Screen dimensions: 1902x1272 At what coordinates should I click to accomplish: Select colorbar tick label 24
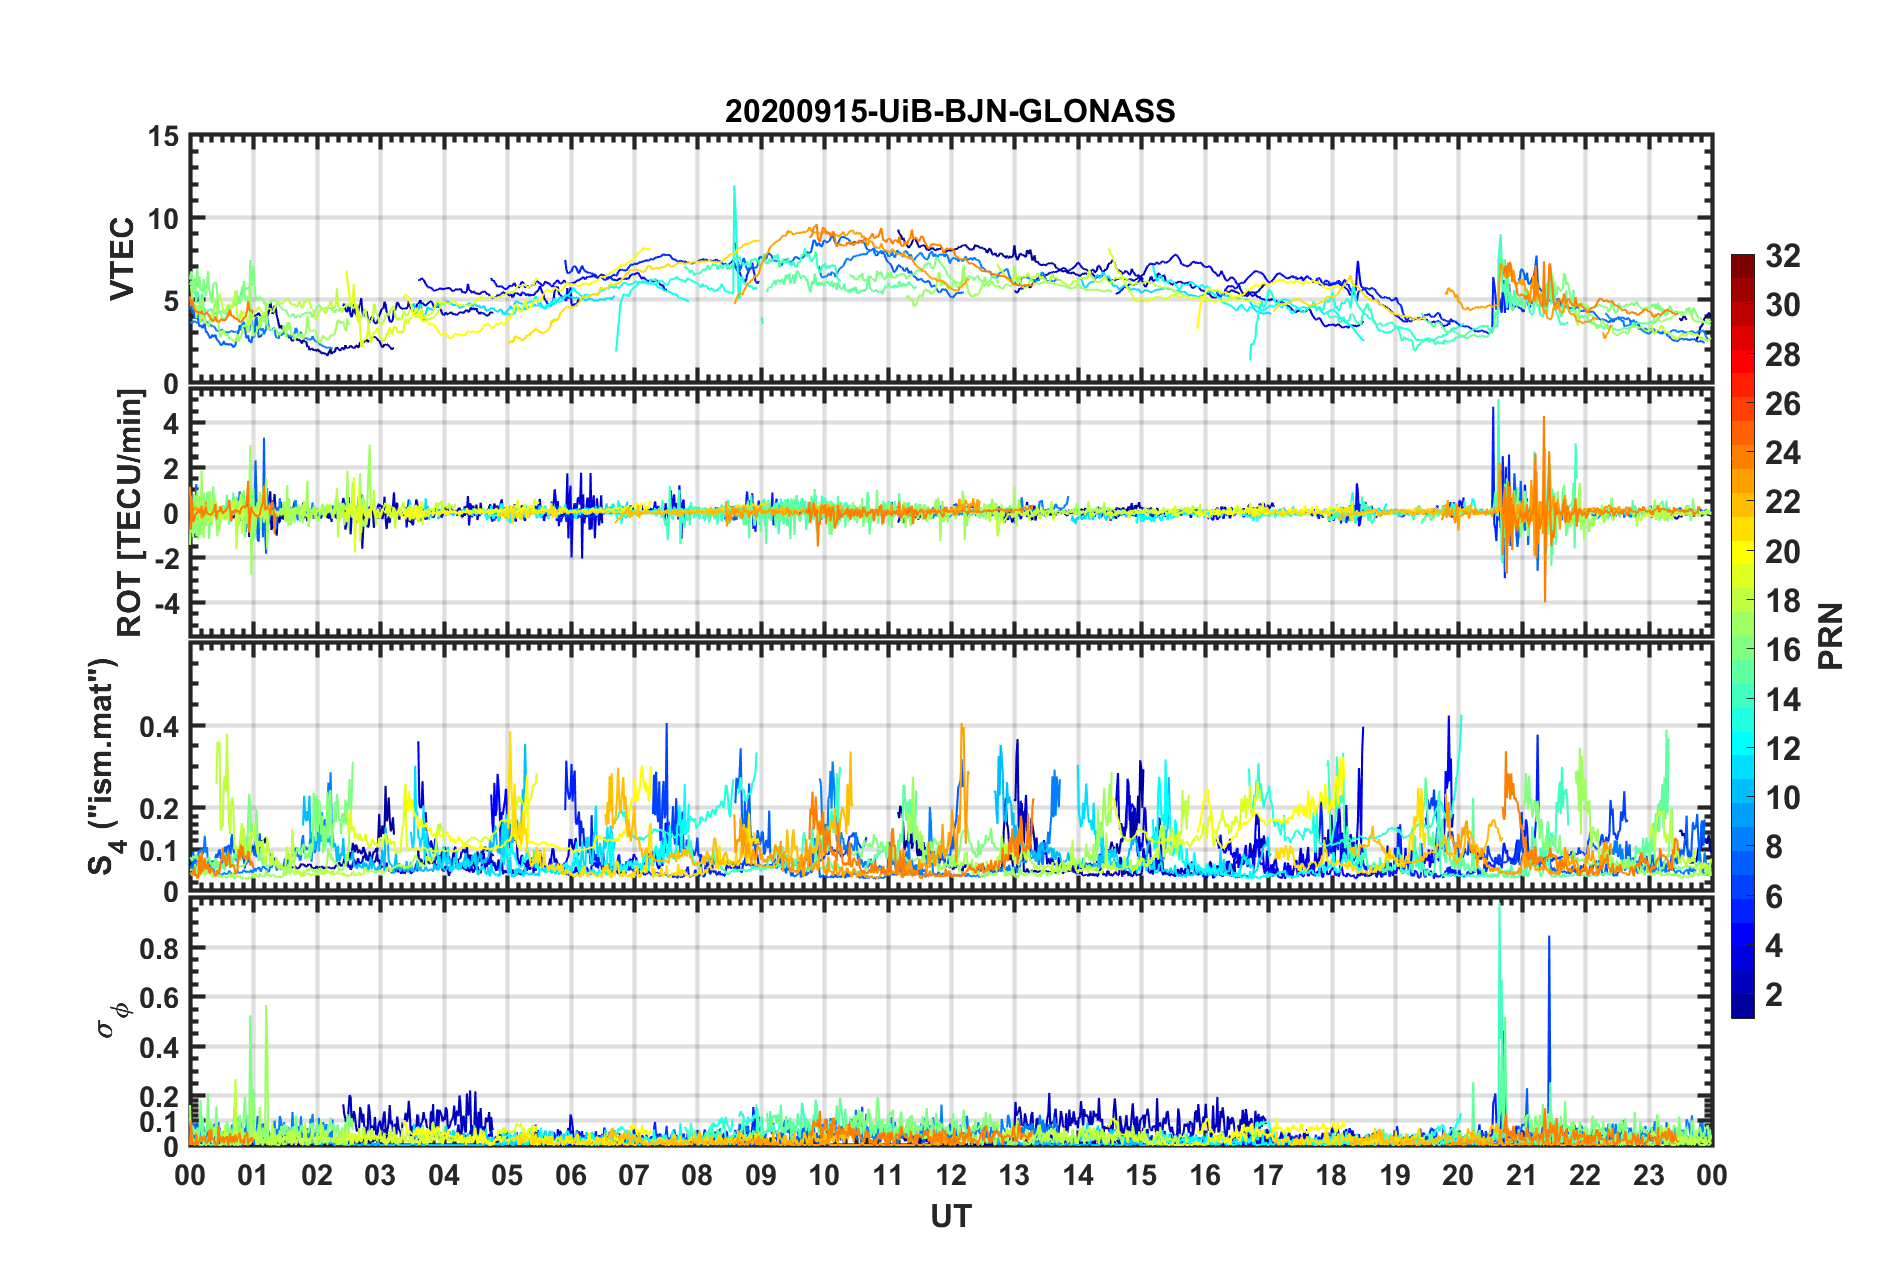point(1782,453)
